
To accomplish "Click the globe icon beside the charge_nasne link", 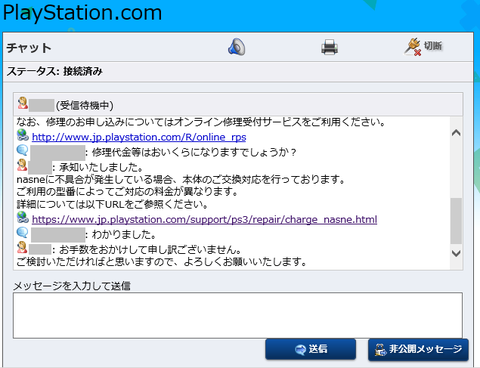I will (23, 217).
